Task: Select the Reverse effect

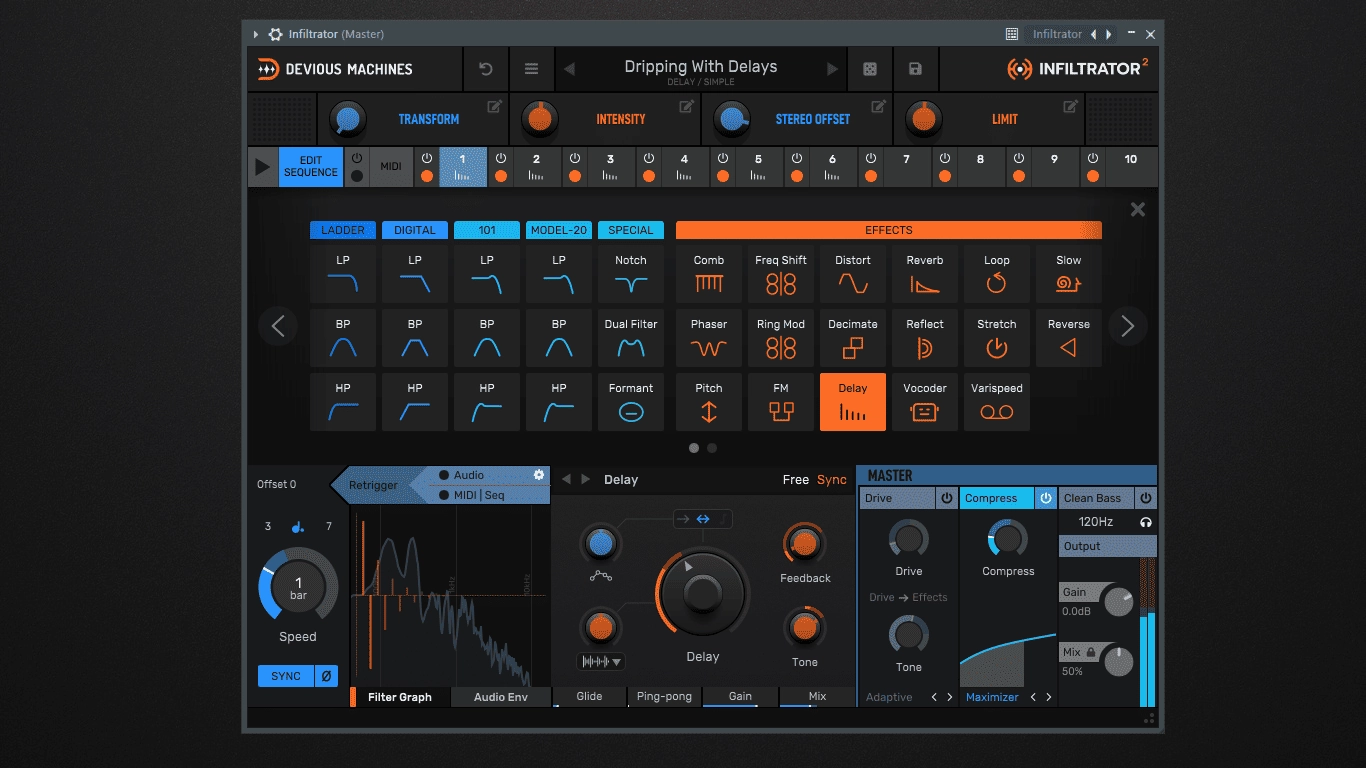Action: click(x=1069, y=338)
